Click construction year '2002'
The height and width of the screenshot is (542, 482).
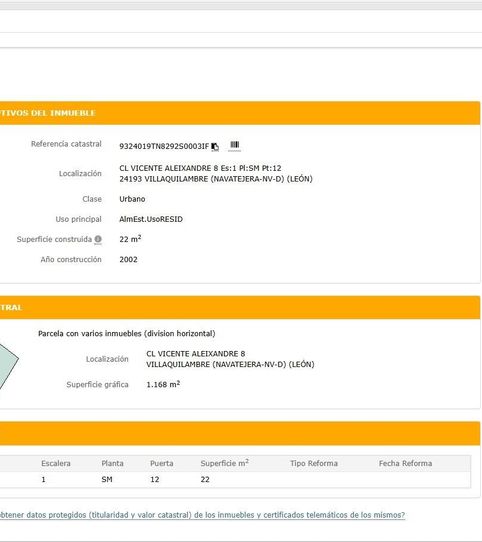point(128,260)
